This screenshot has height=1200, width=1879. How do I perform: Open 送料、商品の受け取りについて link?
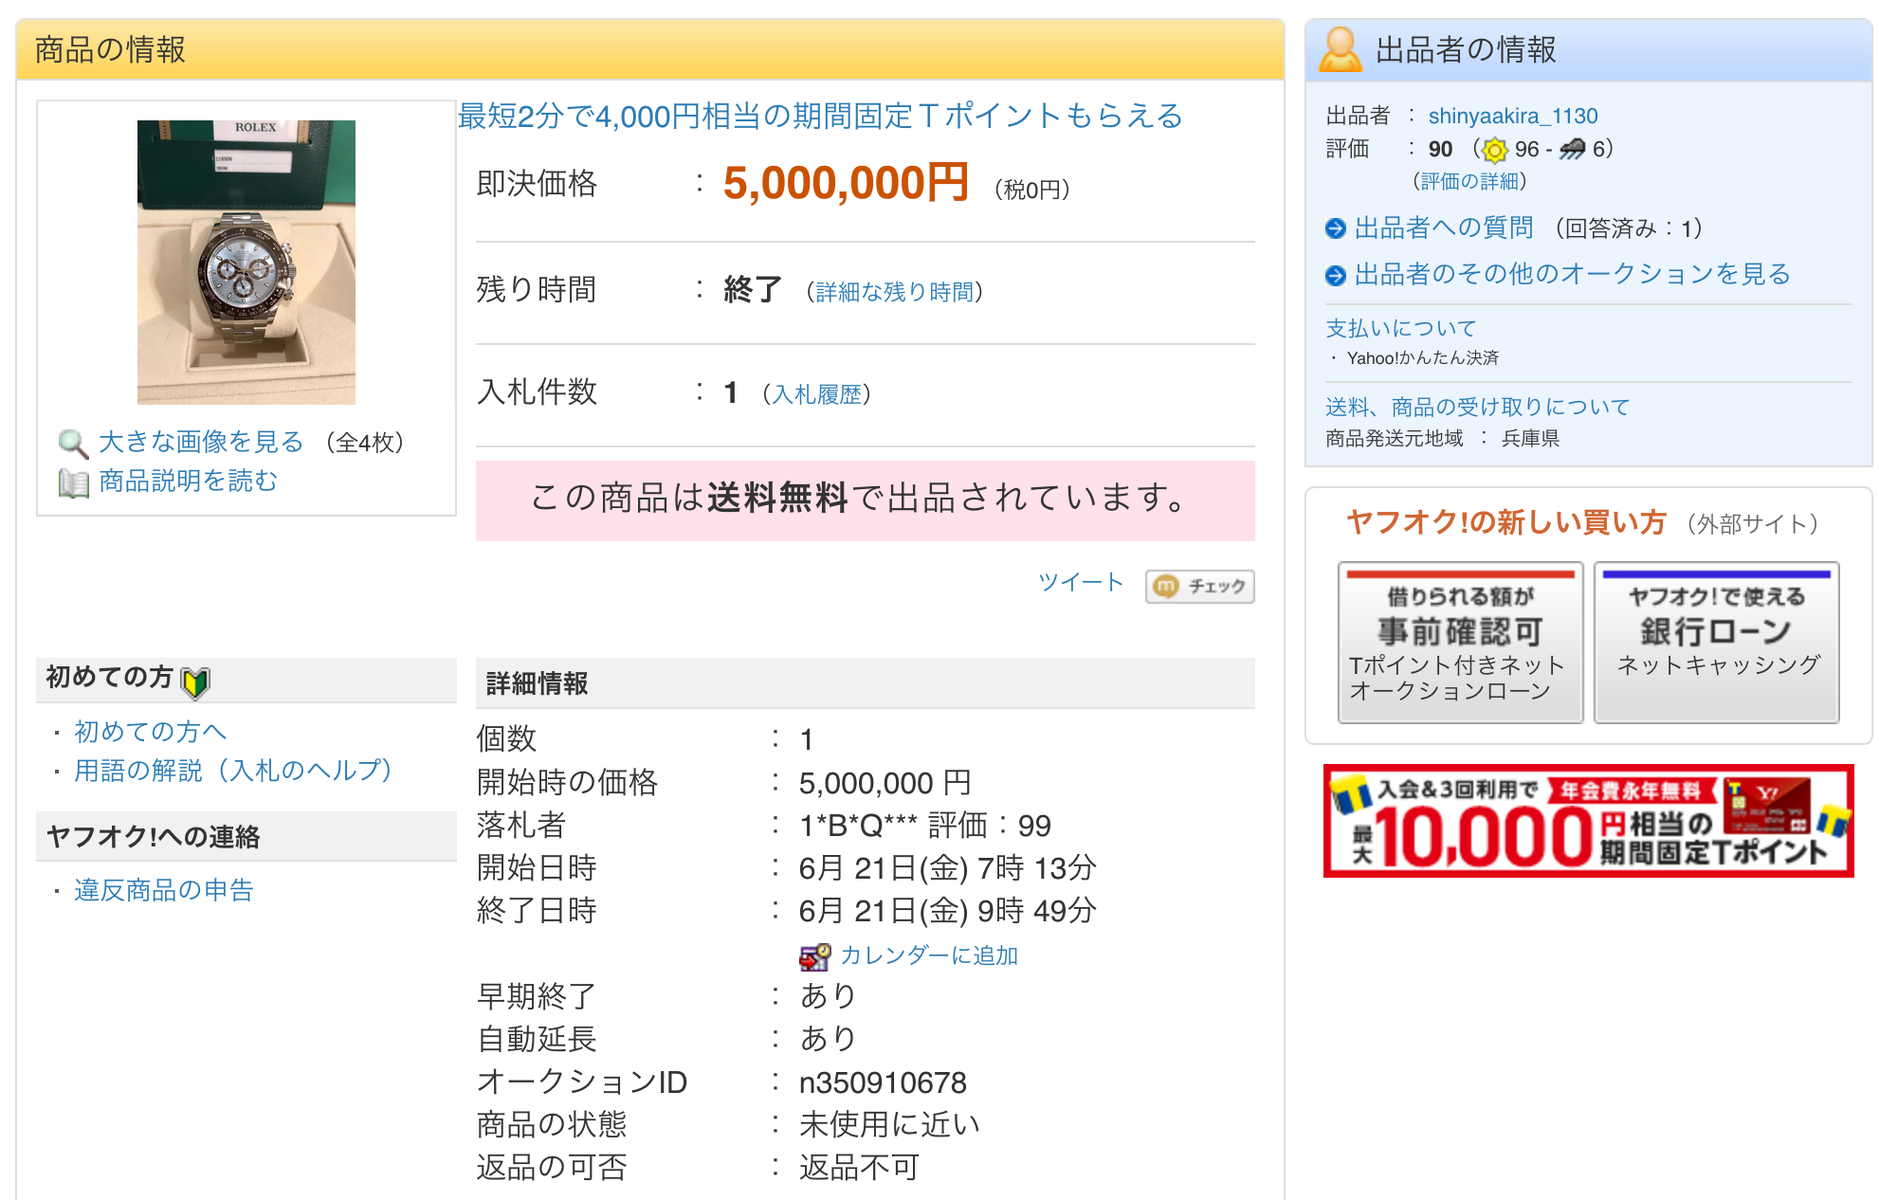pos(1478,407)
